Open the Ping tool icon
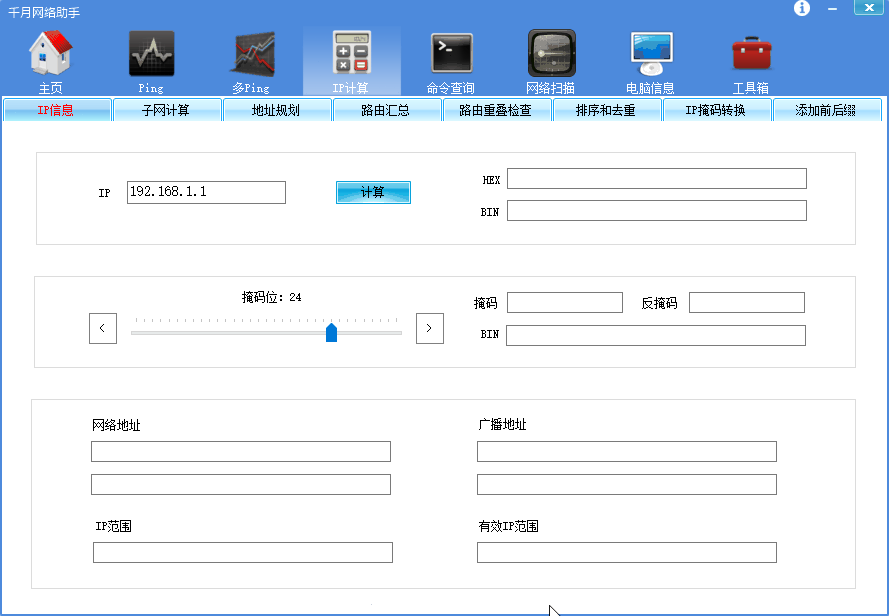889x616 pixels. click(x=151, y=56)
